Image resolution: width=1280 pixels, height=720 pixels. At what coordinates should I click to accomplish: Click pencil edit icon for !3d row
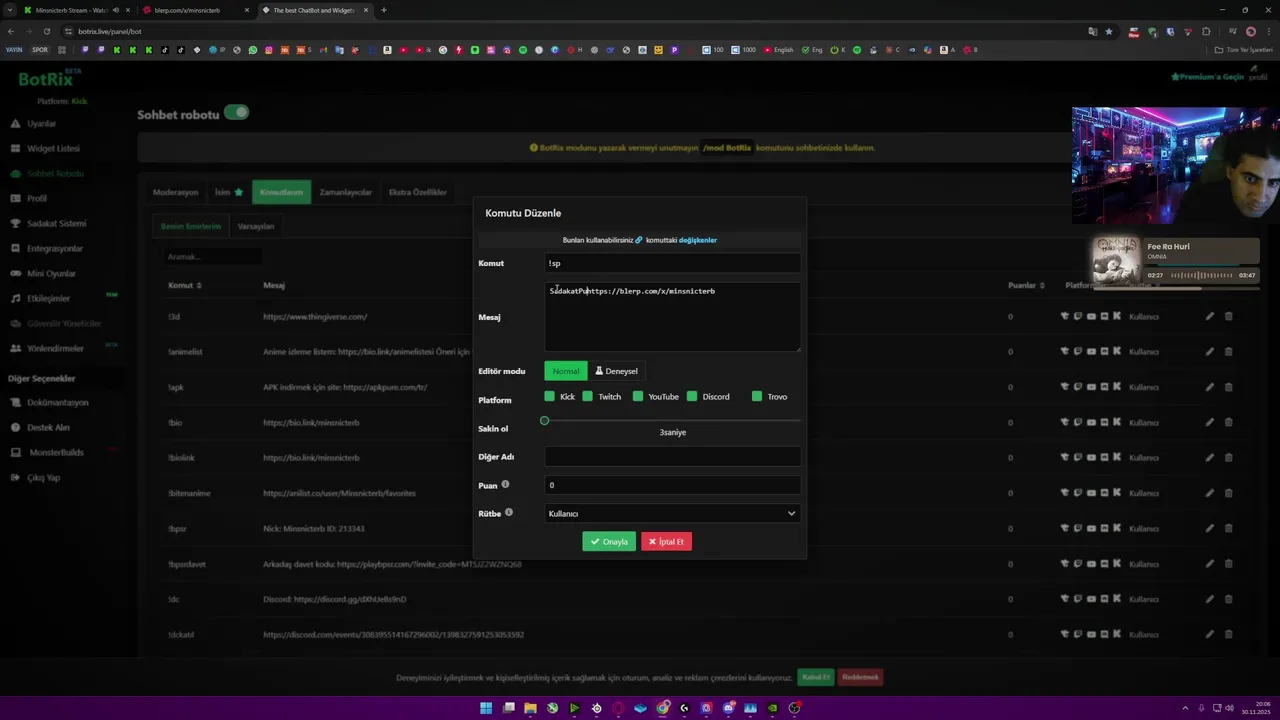(x=1209, y=316)
